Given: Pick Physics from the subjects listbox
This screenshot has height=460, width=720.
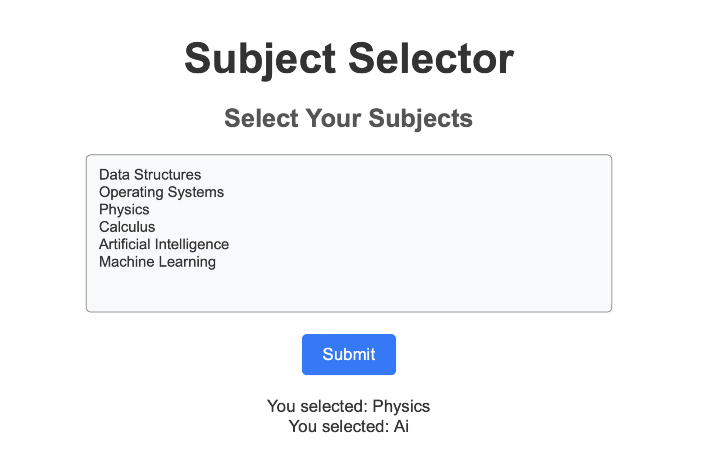Looking at the screenshot, I should [x=124, y=210].
